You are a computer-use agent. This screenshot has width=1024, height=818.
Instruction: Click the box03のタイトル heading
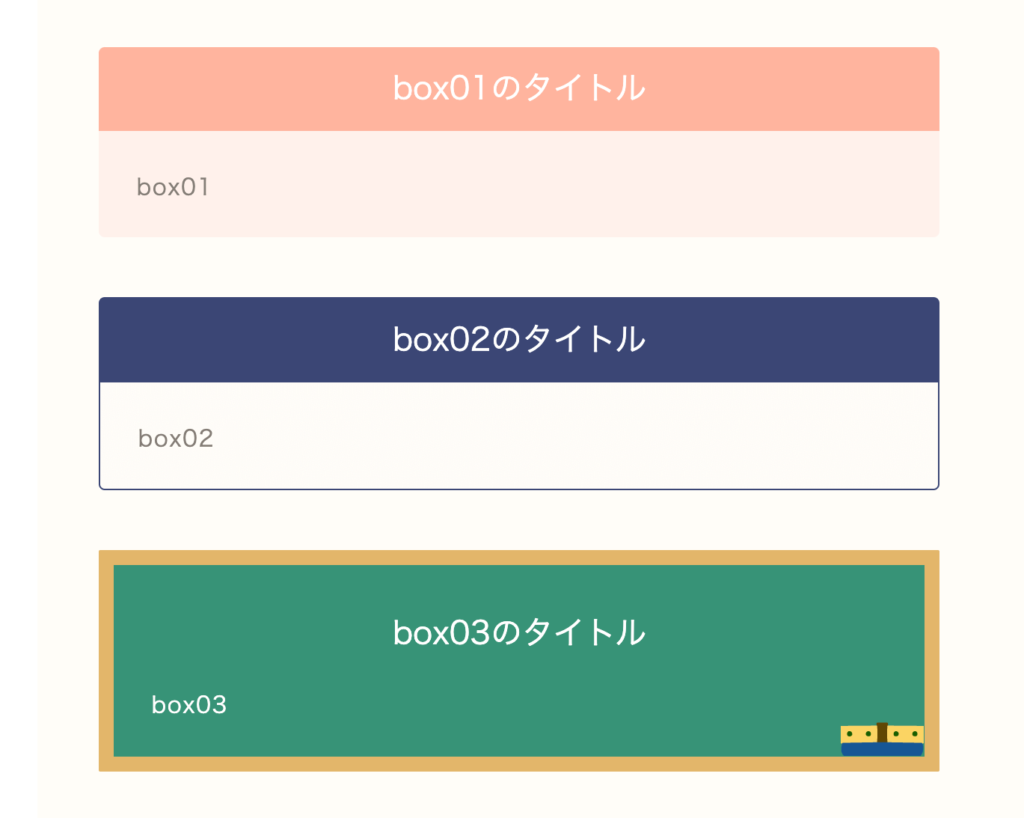tap(519, 633)
